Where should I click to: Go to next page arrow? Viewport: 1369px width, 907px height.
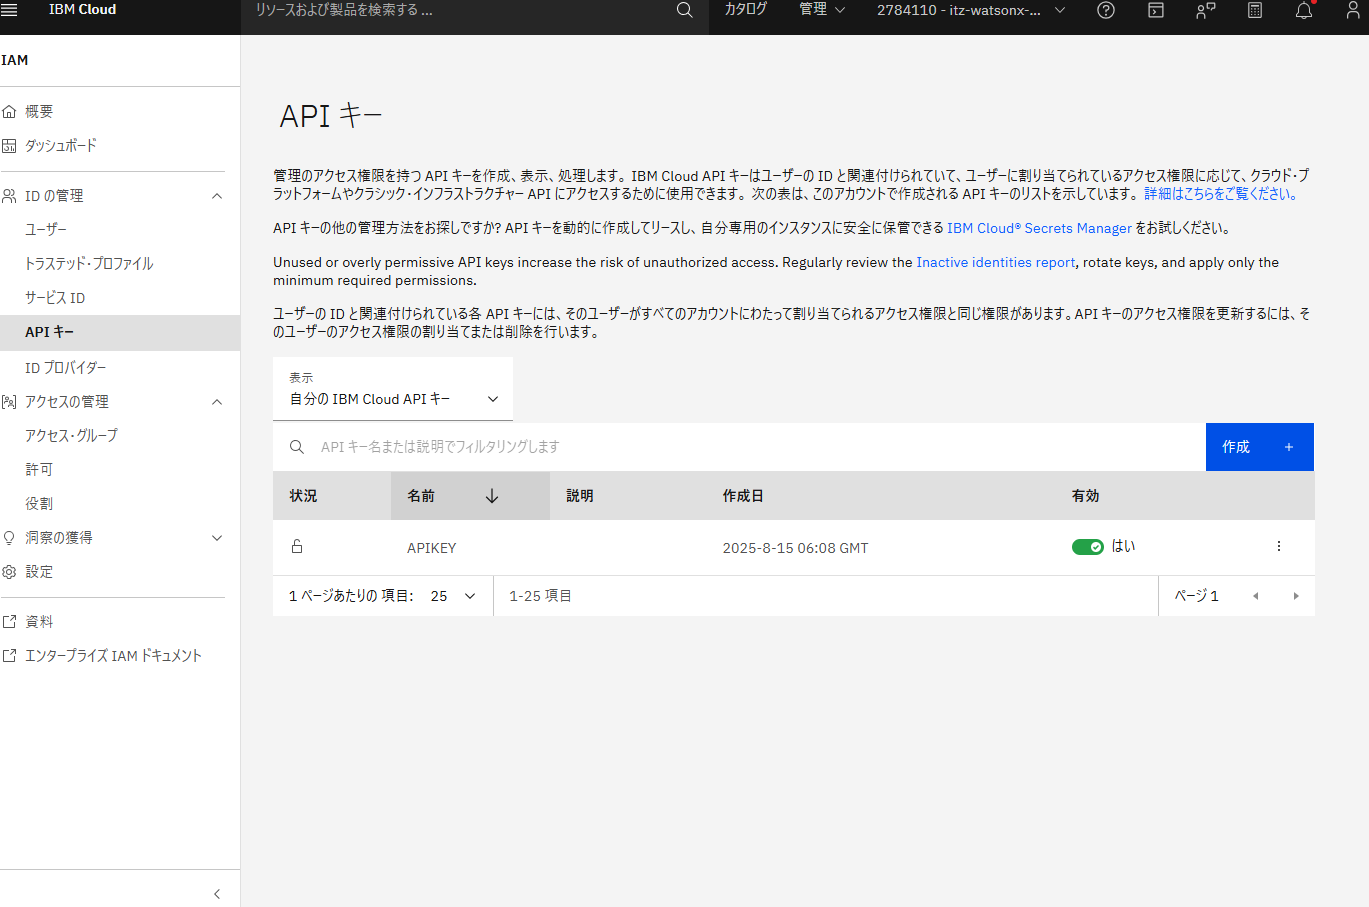point(1296,596)
